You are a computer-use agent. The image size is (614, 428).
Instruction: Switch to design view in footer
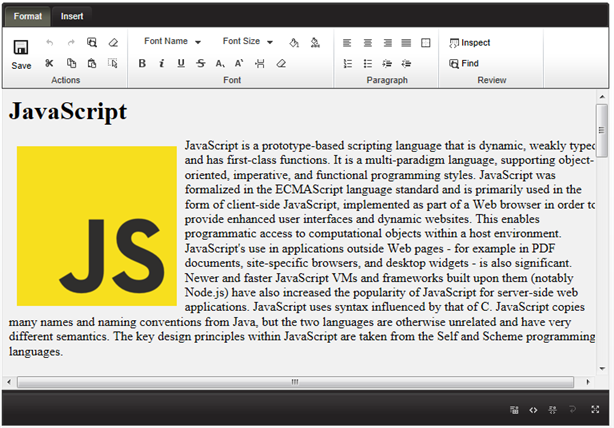(514, 410)
